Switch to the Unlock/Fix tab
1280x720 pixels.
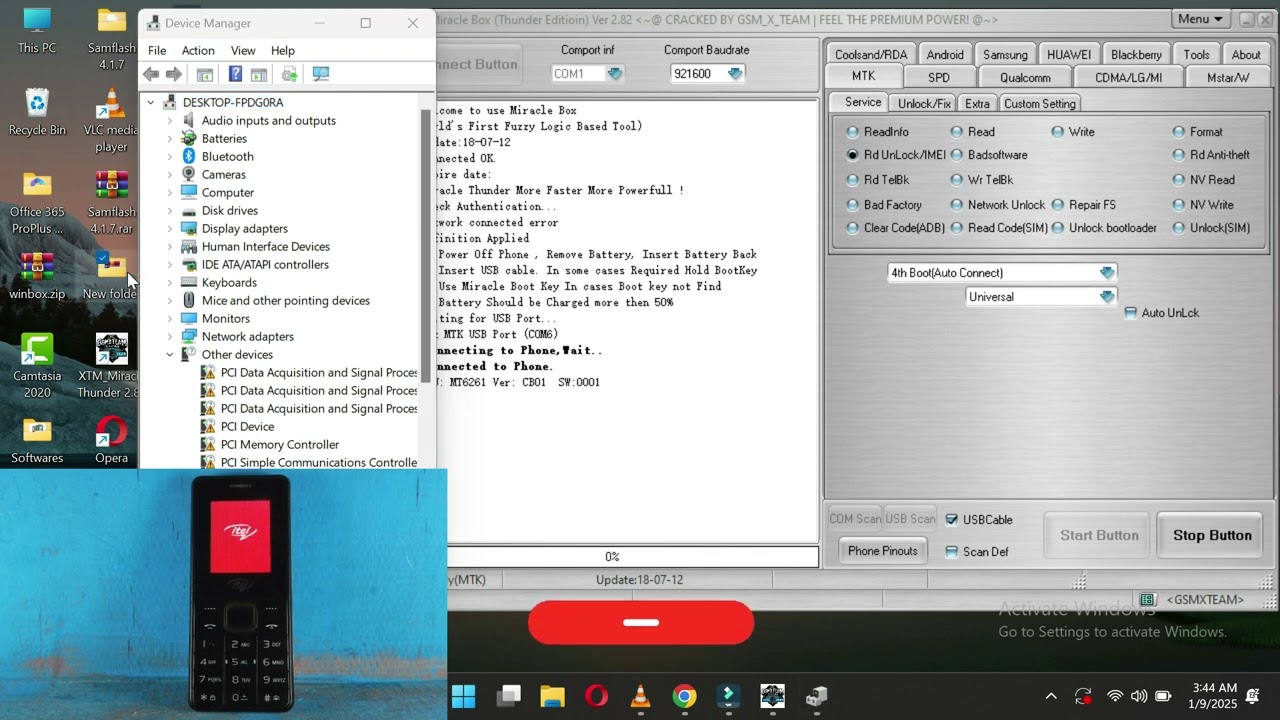[x=924, y=103]
